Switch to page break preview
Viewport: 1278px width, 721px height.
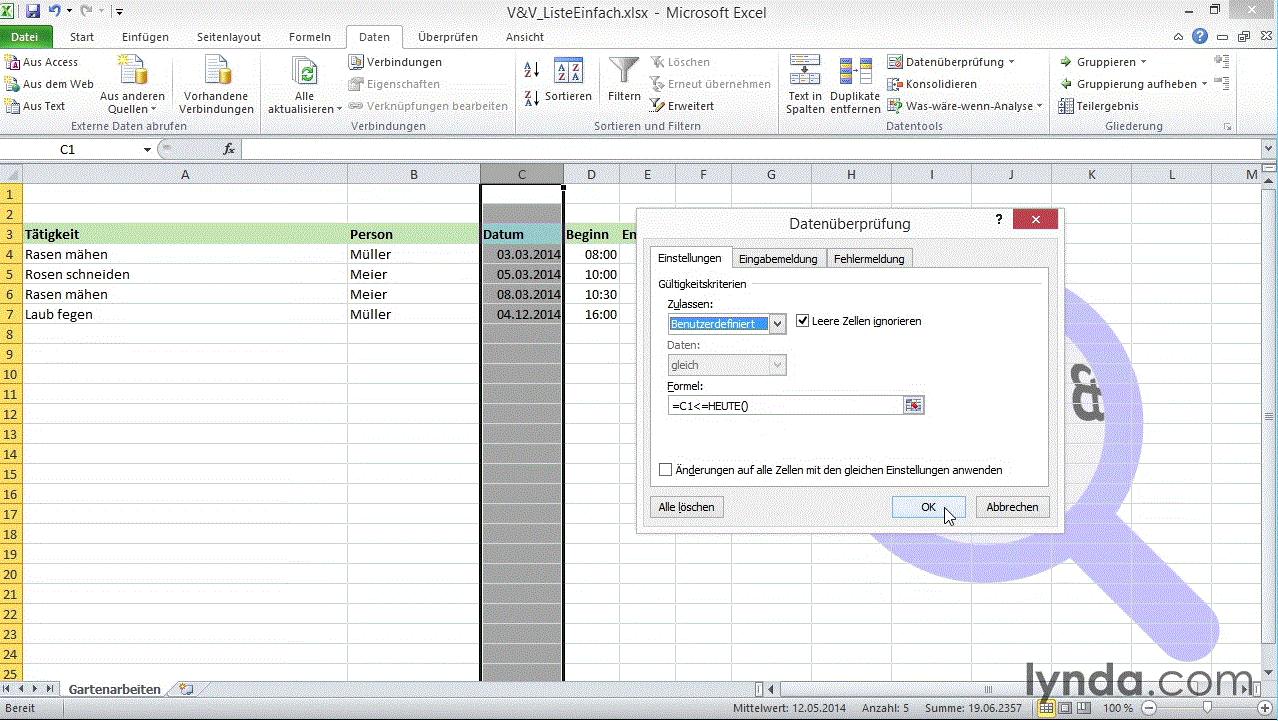(x=1082, y=708)
